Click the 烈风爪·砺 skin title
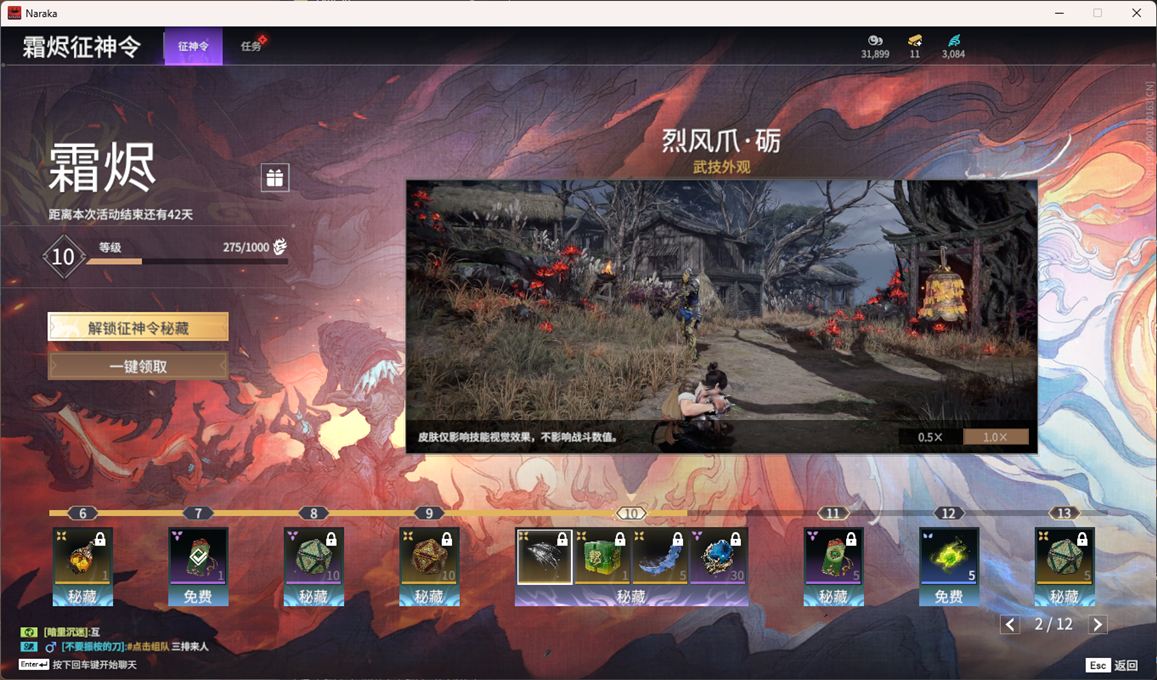This screenshot has height=680, width=1157. pos(721,141)
